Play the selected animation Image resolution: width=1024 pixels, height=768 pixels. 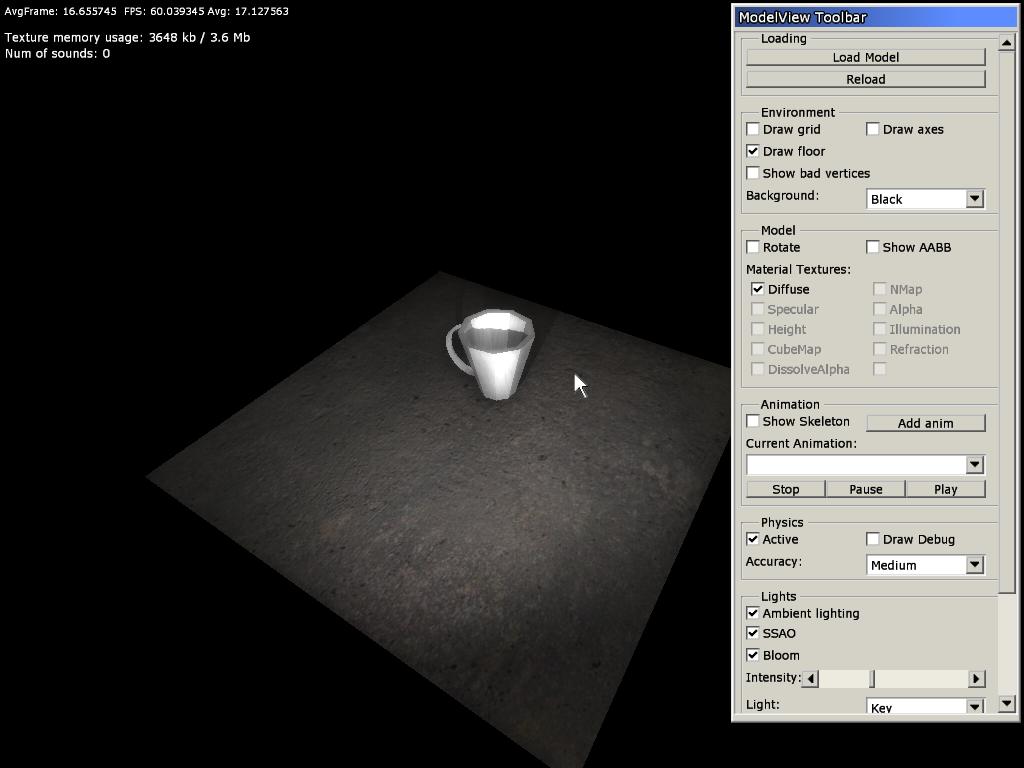[x=945, y=489]
